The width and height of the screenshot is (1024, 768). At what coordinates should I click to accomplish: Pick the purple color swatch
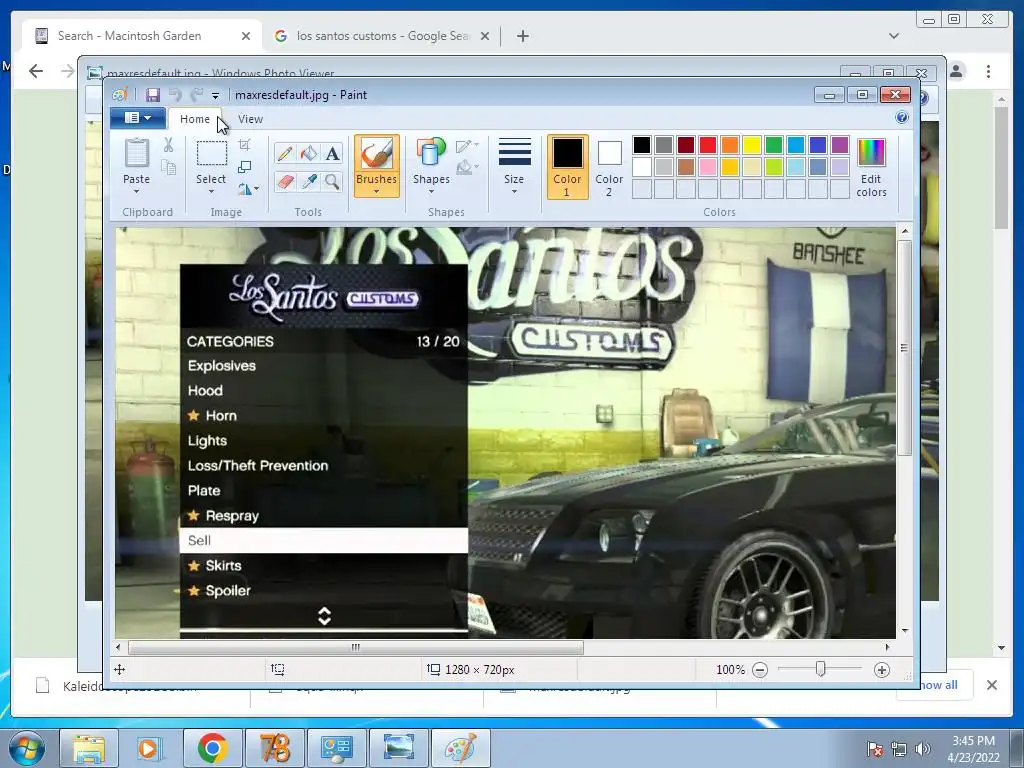click(x=839, y=144)
